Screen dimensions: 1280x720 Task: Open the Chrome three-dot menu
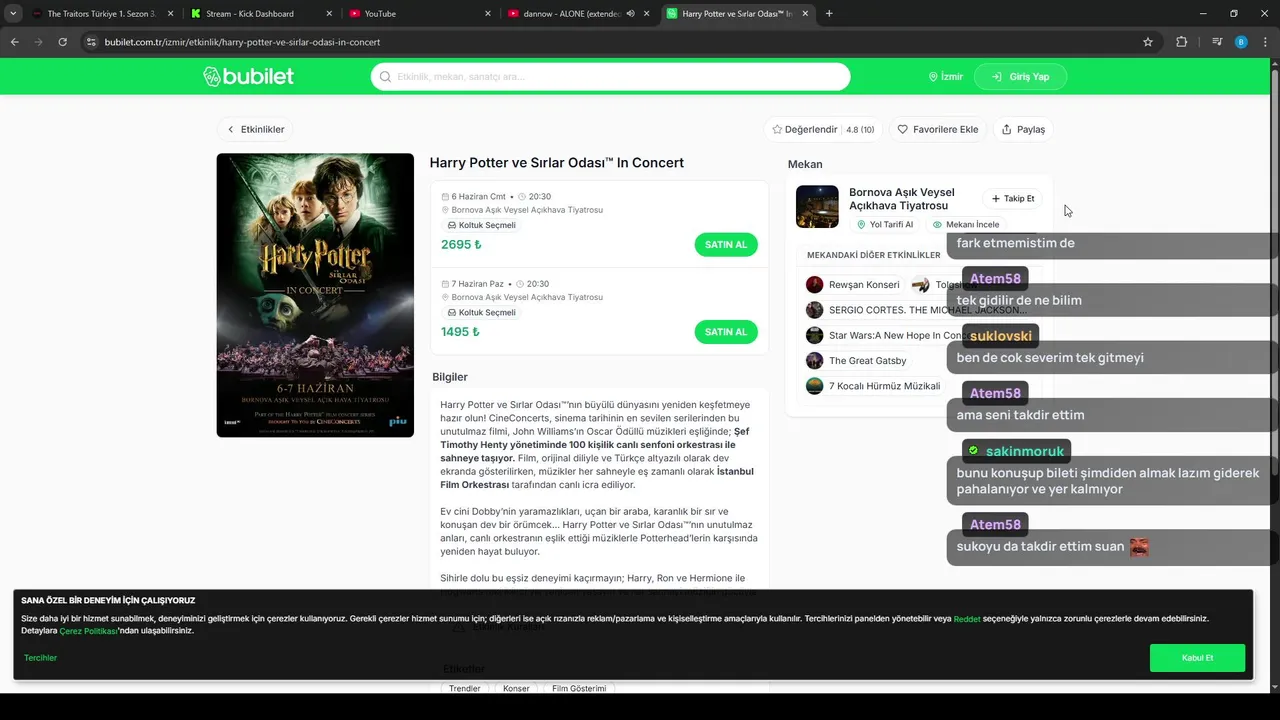(1264, 42)
